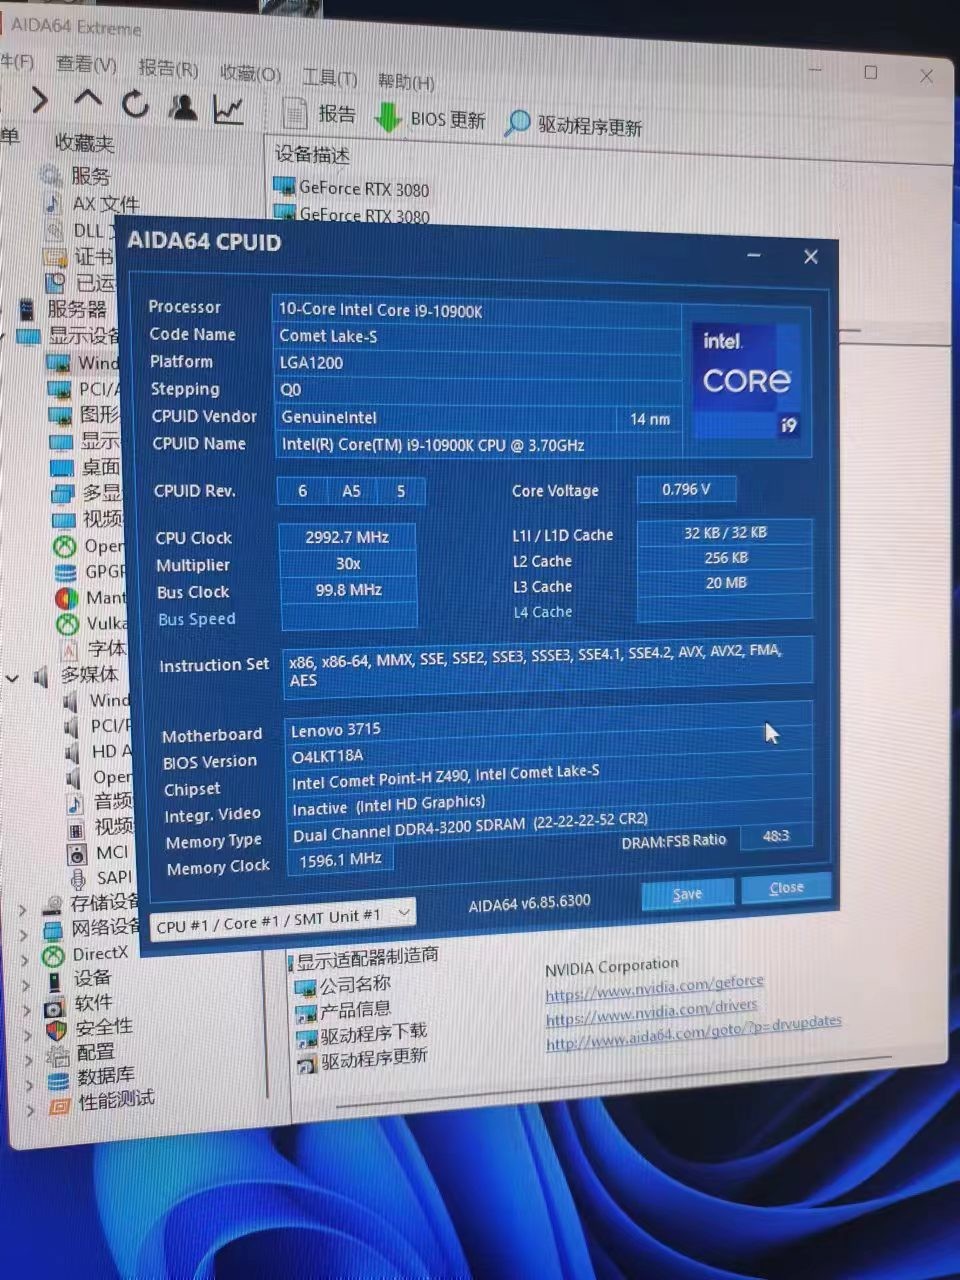
Task: Click Save in the CPUID window
Action: (x=687, y=893)
